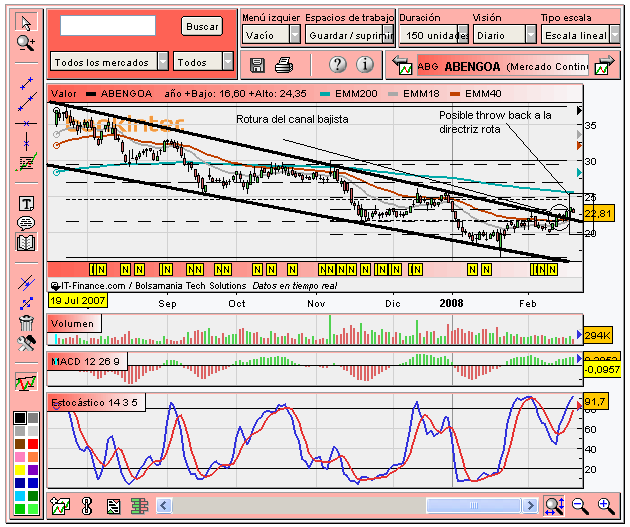Save the chart with the floppy icon
The width and height of the screenshot is (630, 527).
pos(257,65)
